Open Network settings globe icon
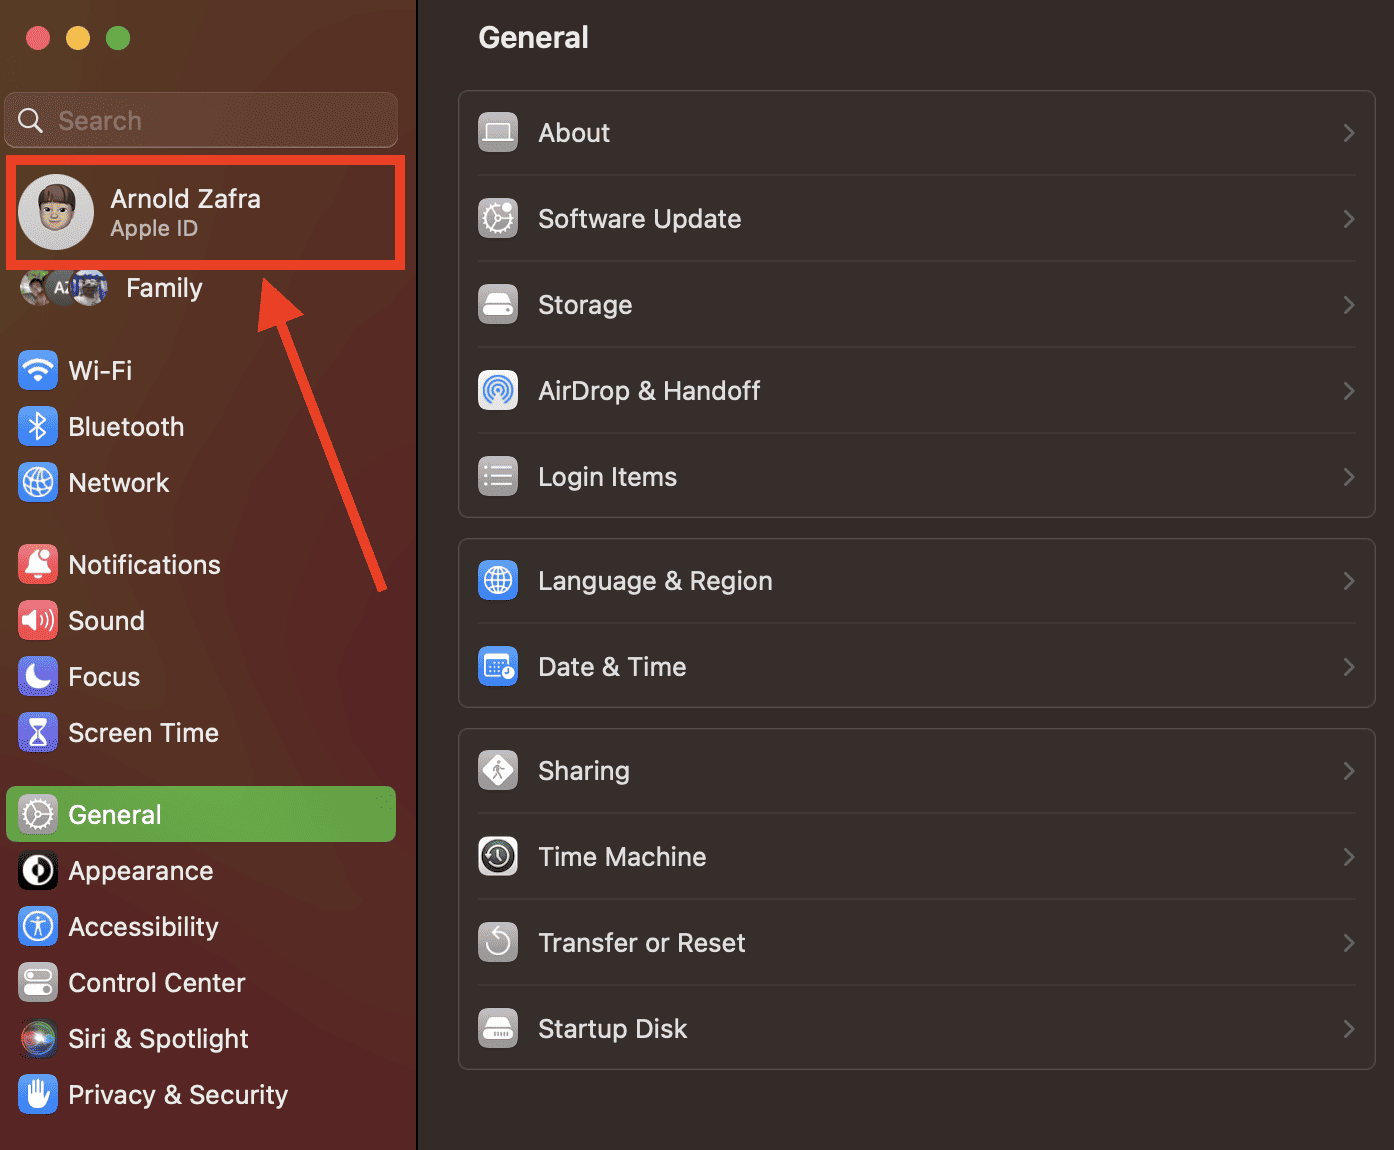The height and width of the screenshot is (1150, 1394). pos(38,483)
